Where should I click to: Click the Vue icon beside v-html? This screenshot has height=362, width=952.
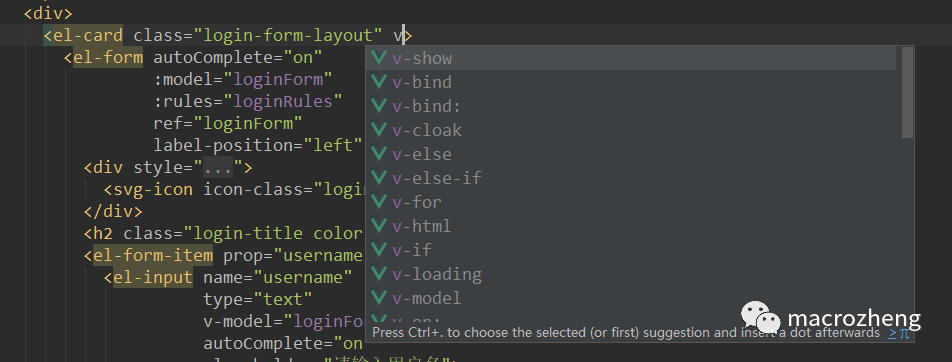pyautogui.click(x=379, y=226)
